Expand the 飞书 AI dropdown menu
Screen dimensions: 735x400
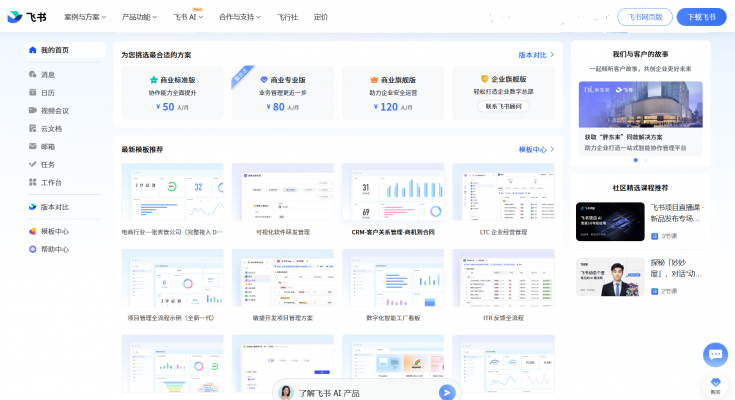[188, 17]
